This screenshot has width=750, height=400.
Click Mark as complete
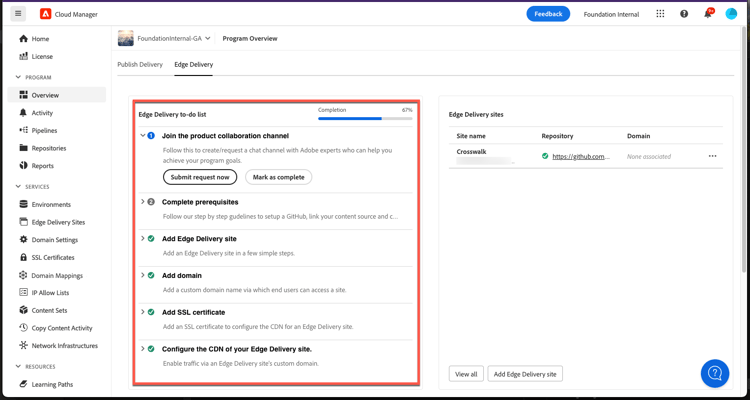tap(278, 177)
